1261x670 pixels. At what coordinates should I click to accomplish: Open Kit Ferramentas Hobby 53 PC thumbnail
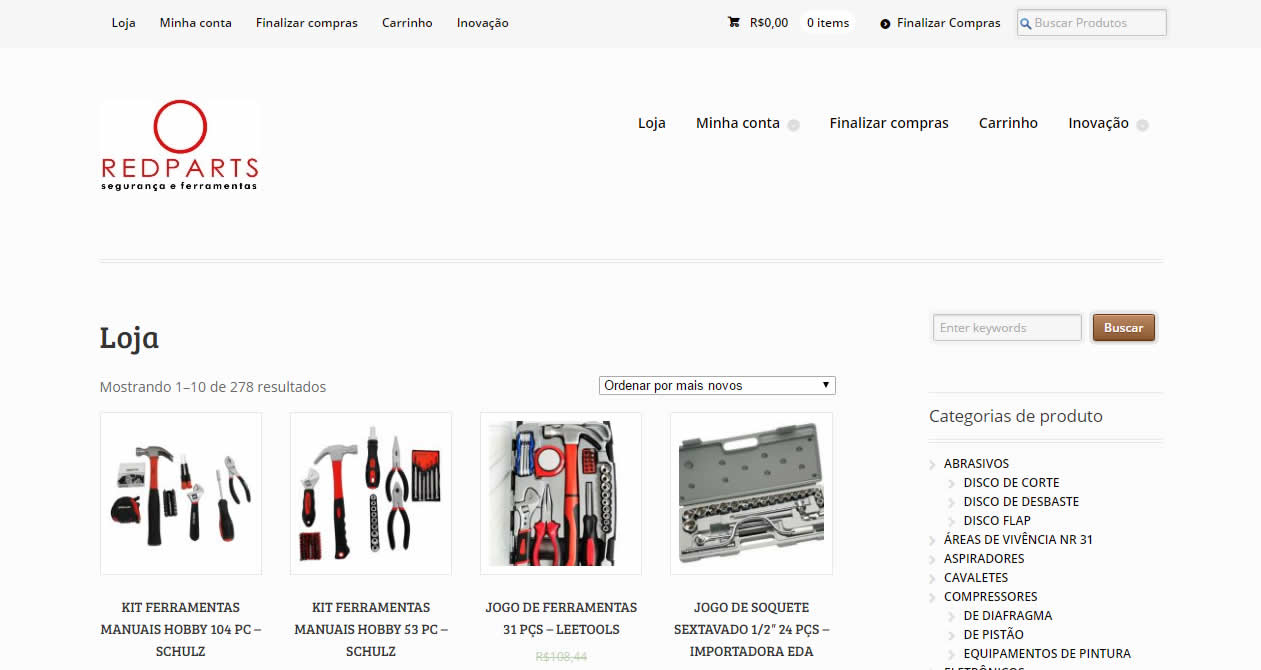[371, 494]
